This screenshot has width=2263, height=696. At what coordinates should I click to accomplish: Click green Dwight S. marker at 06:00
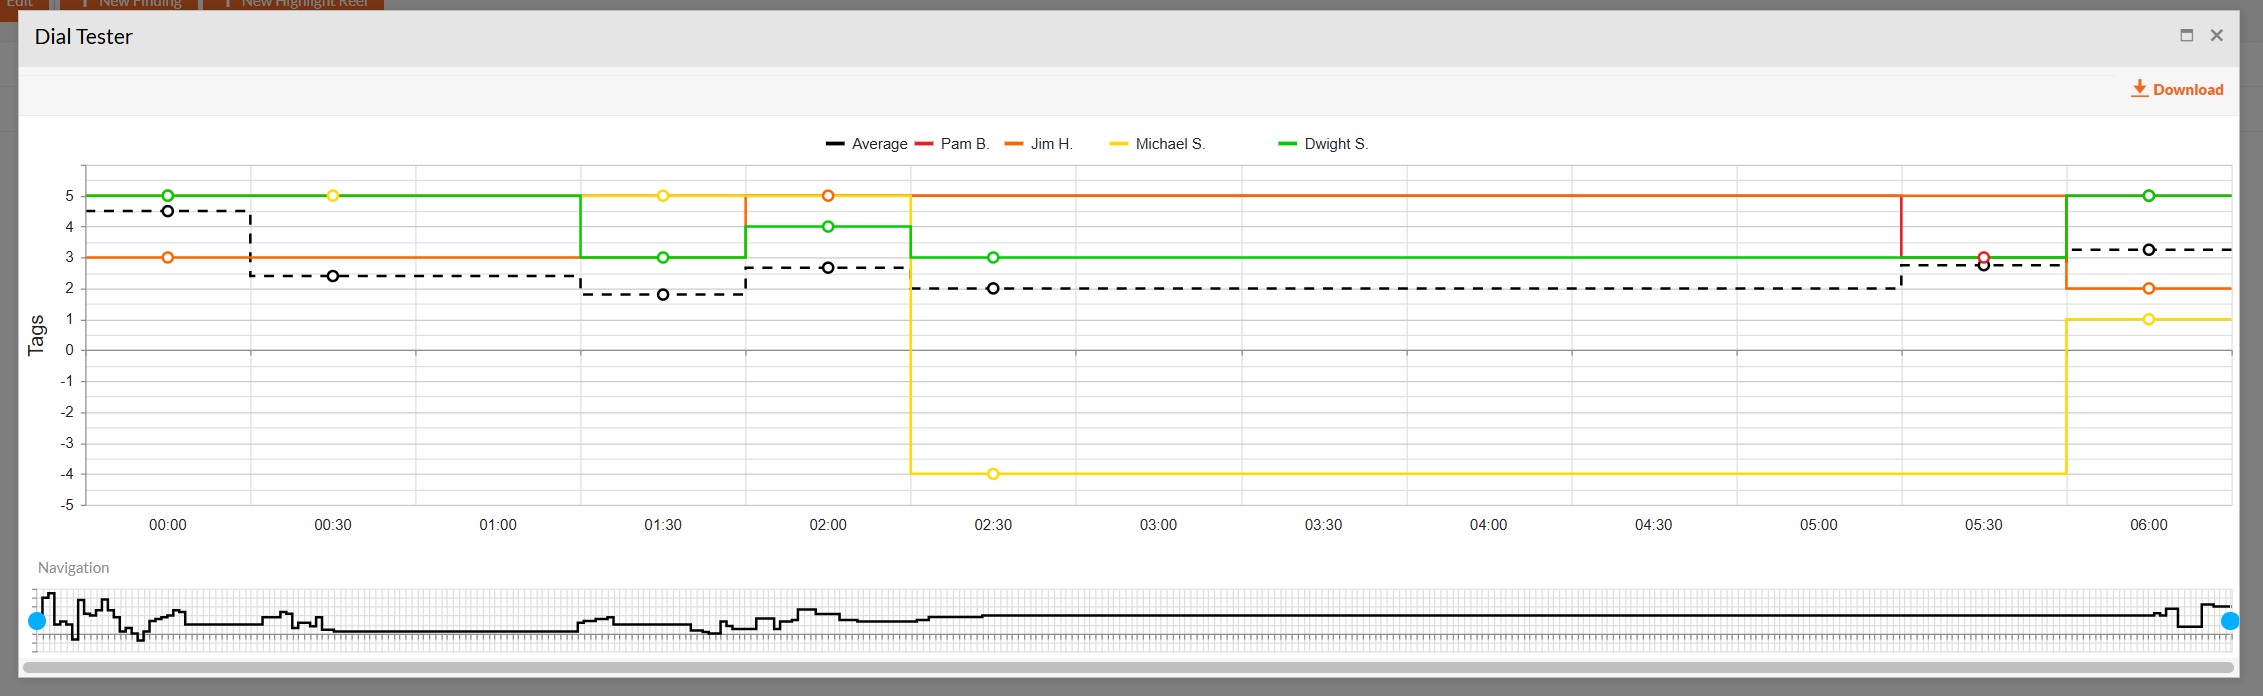tap(2149, 196)
